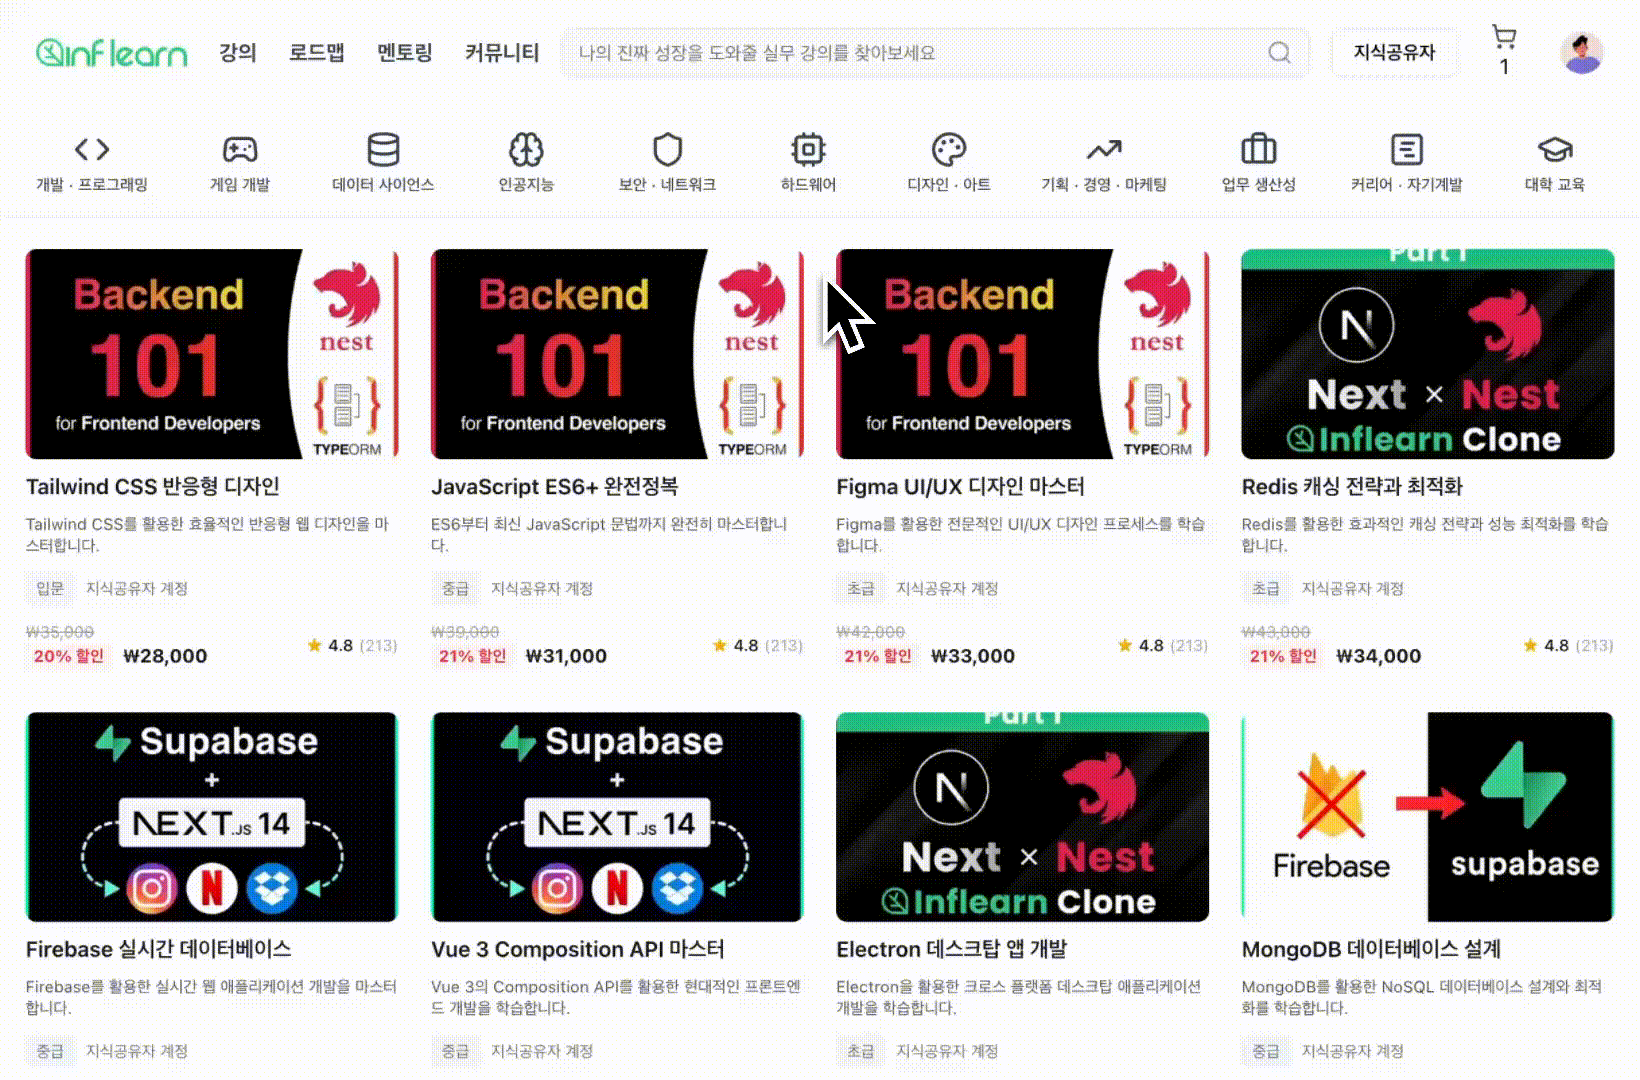Click the 4.8 rating on Tailwind CSS course
Screen dimensions: 1640x1080
pyautogui.click(x=340, y=646)
